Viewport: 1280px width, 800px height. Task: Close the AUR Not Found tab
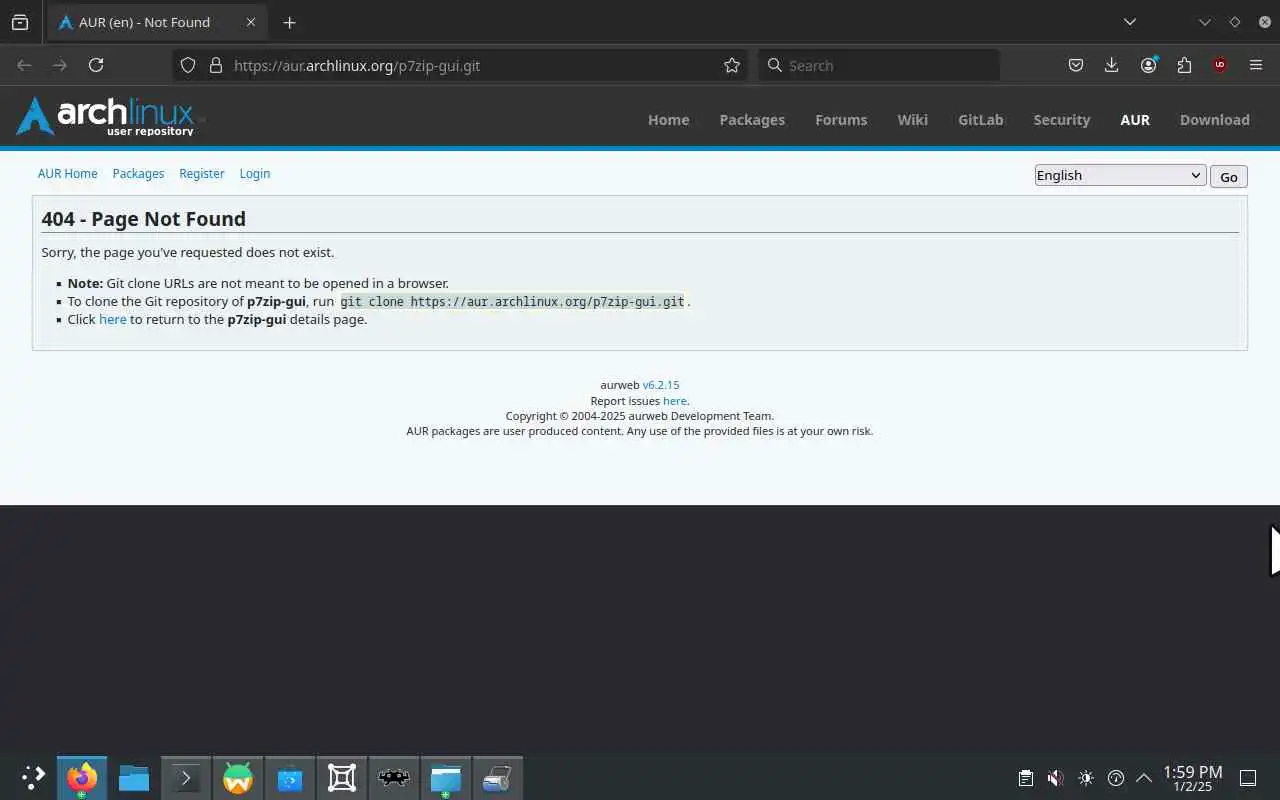[x=251, y=22]
